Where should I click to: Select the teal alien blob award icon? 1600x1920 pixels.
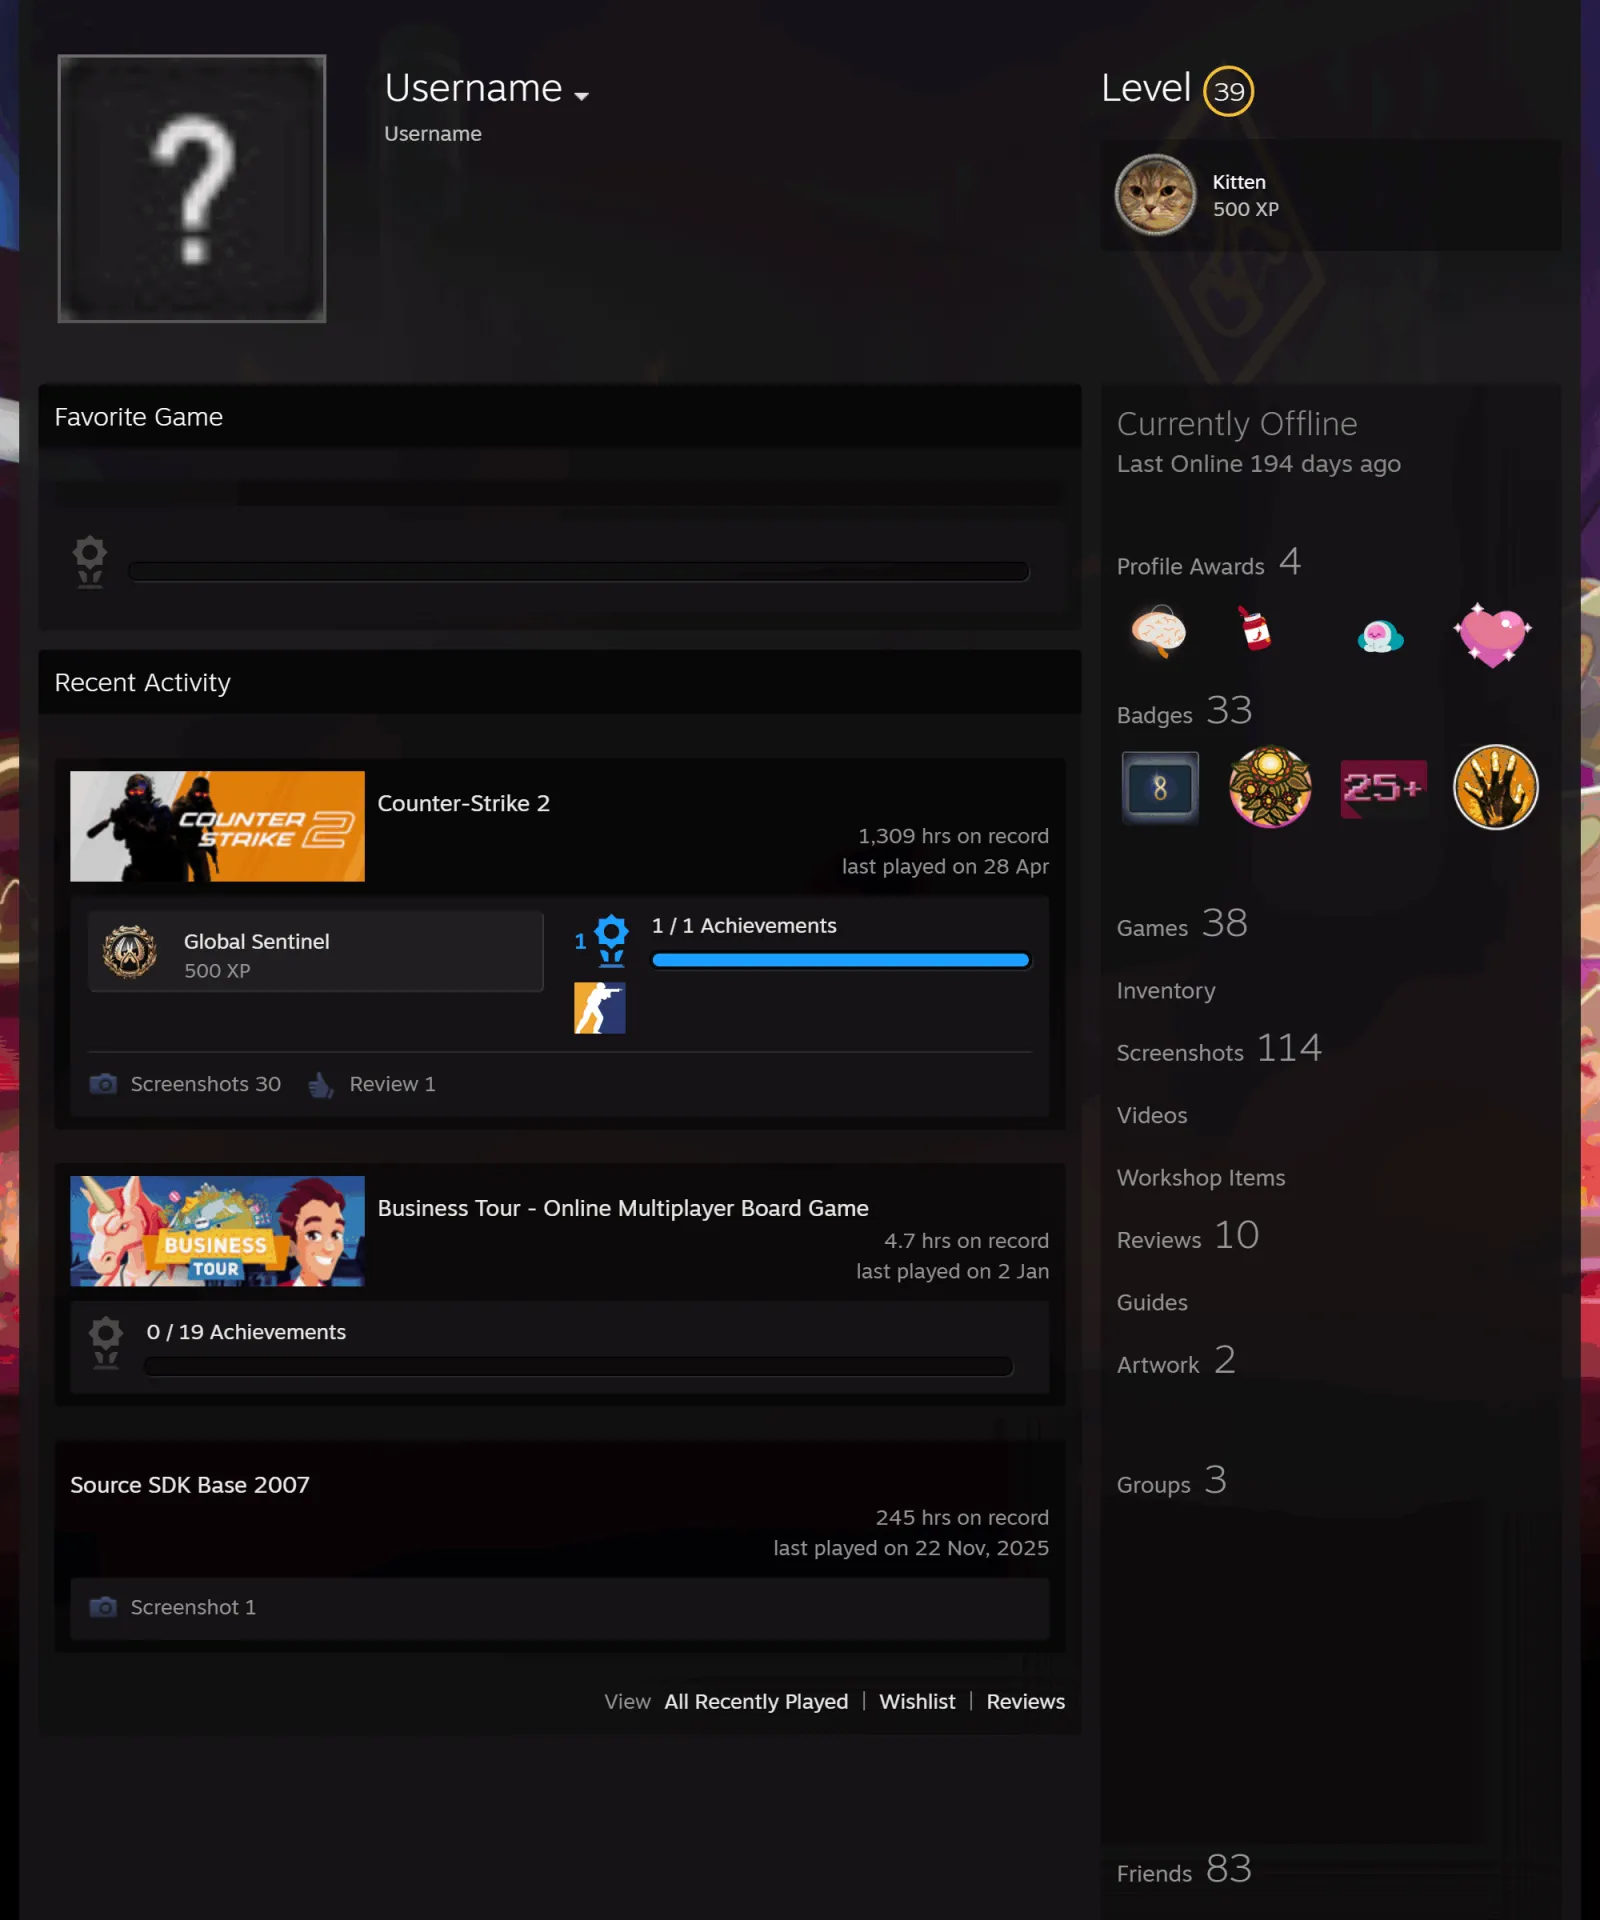[1380, 635]
